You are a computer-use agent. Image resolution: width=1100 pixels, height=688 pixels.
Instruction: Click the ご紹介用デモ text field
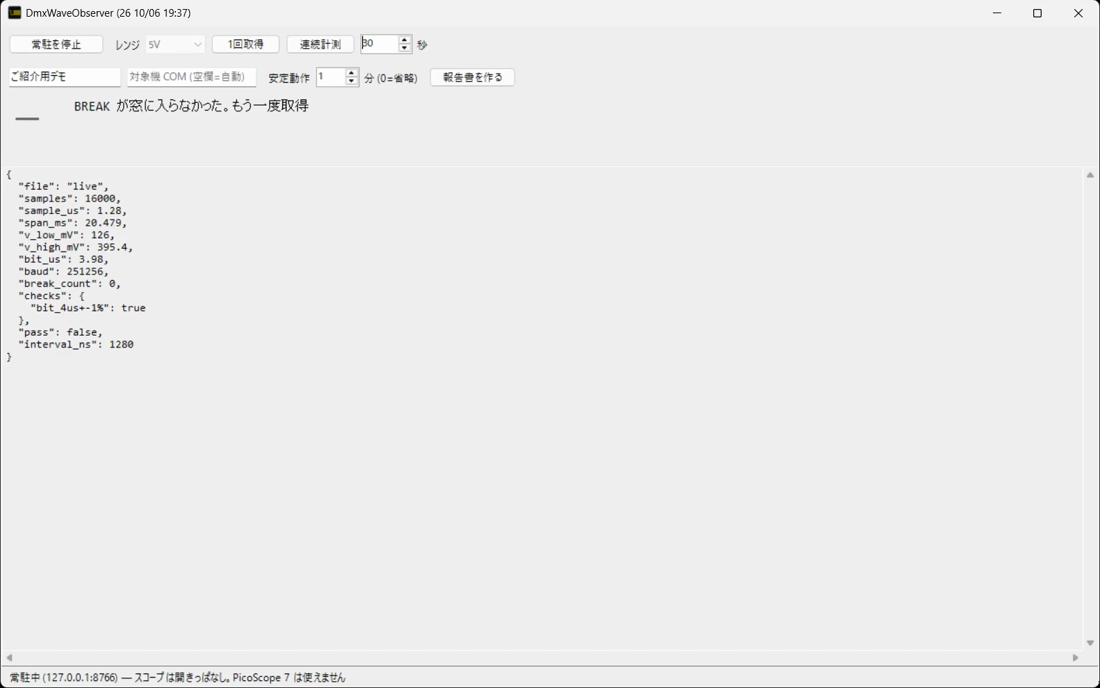pos(65,76)
